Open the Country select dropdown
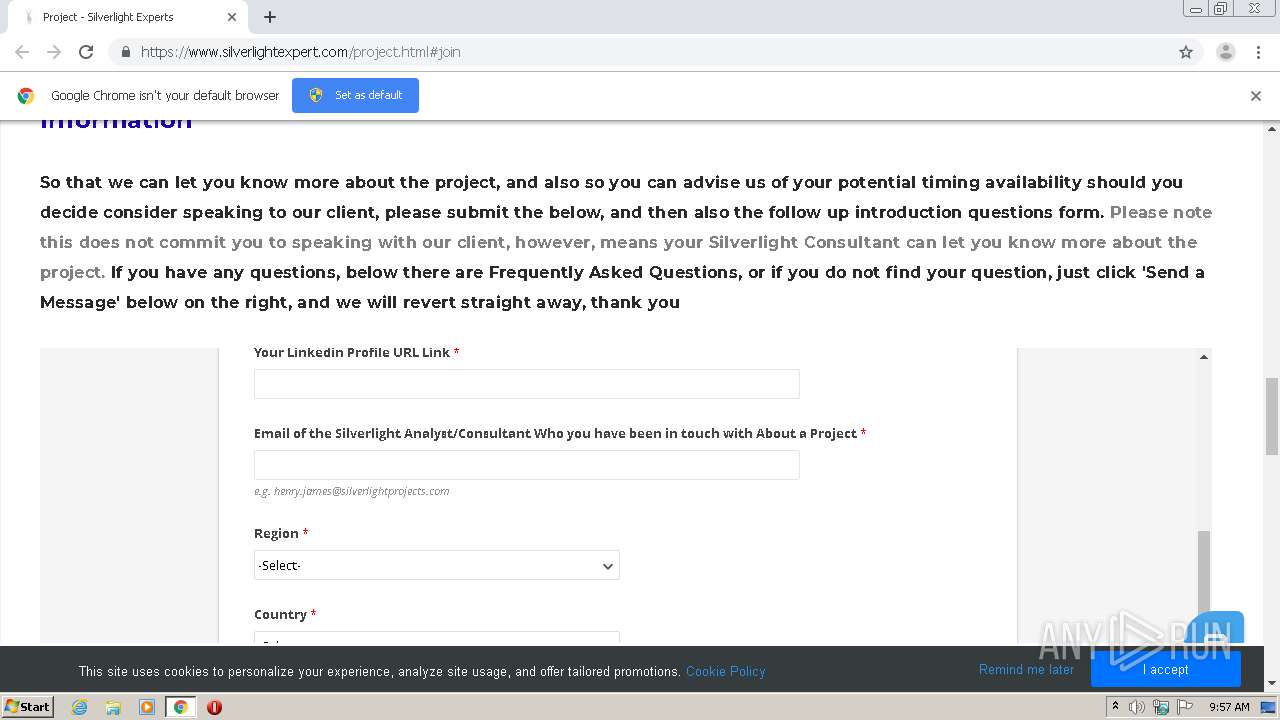The width and height of the screenshot is (1280, 720). pyautogui.click(x=437, y=638)
